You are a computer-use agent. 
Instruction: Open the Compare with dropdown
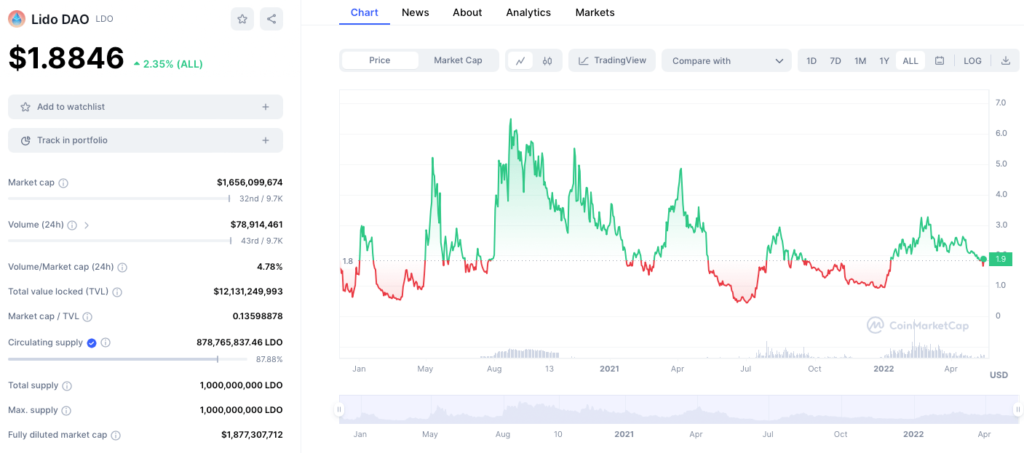click(x=726, y=61)
